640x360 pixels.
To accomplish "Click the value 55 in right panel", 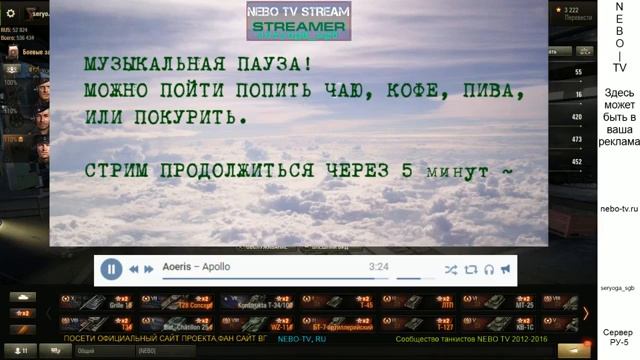I will click(x=578, y=72).
